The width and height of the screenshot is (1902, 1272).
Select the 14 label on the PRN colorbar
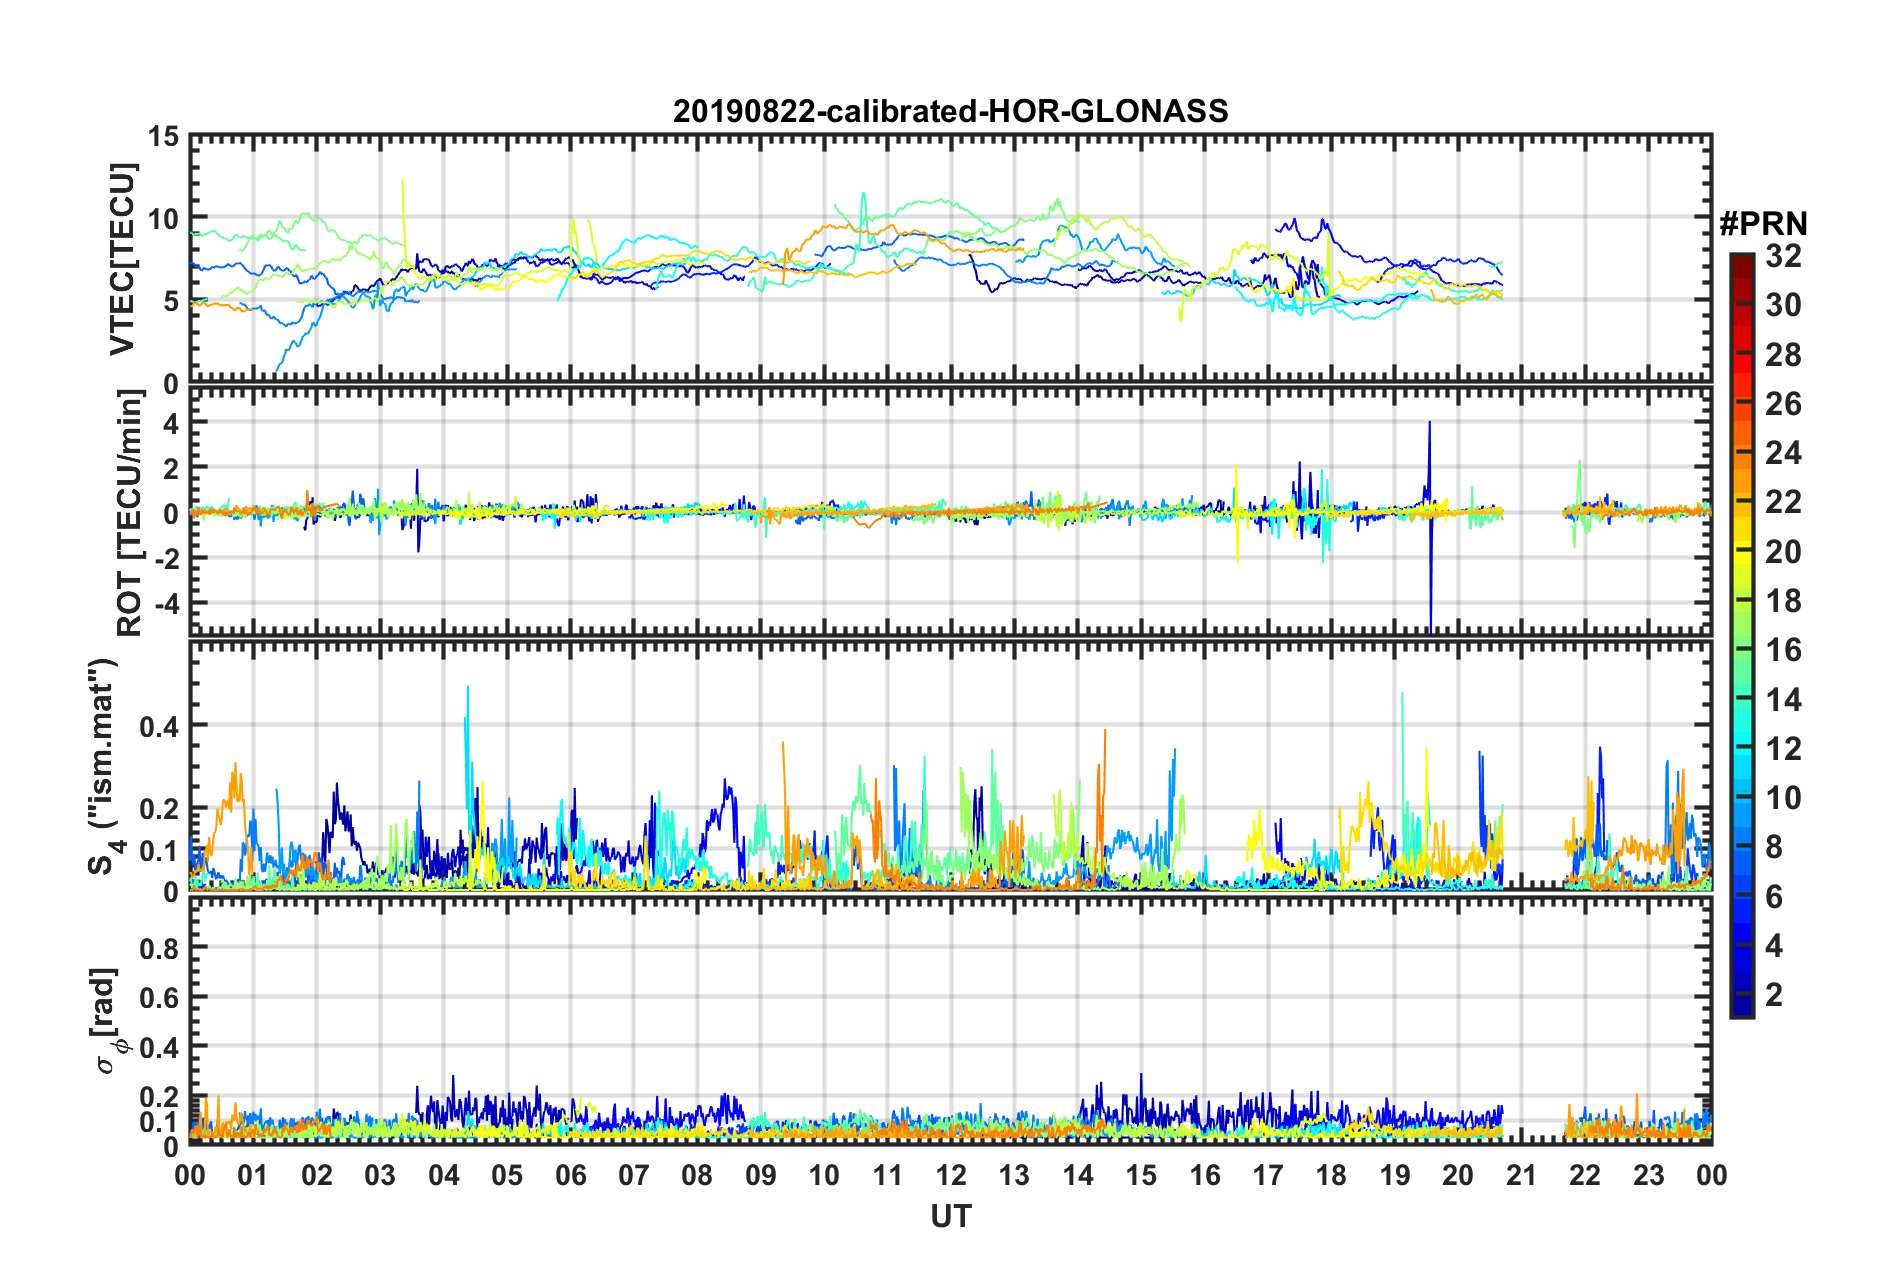pos(1783,700)
